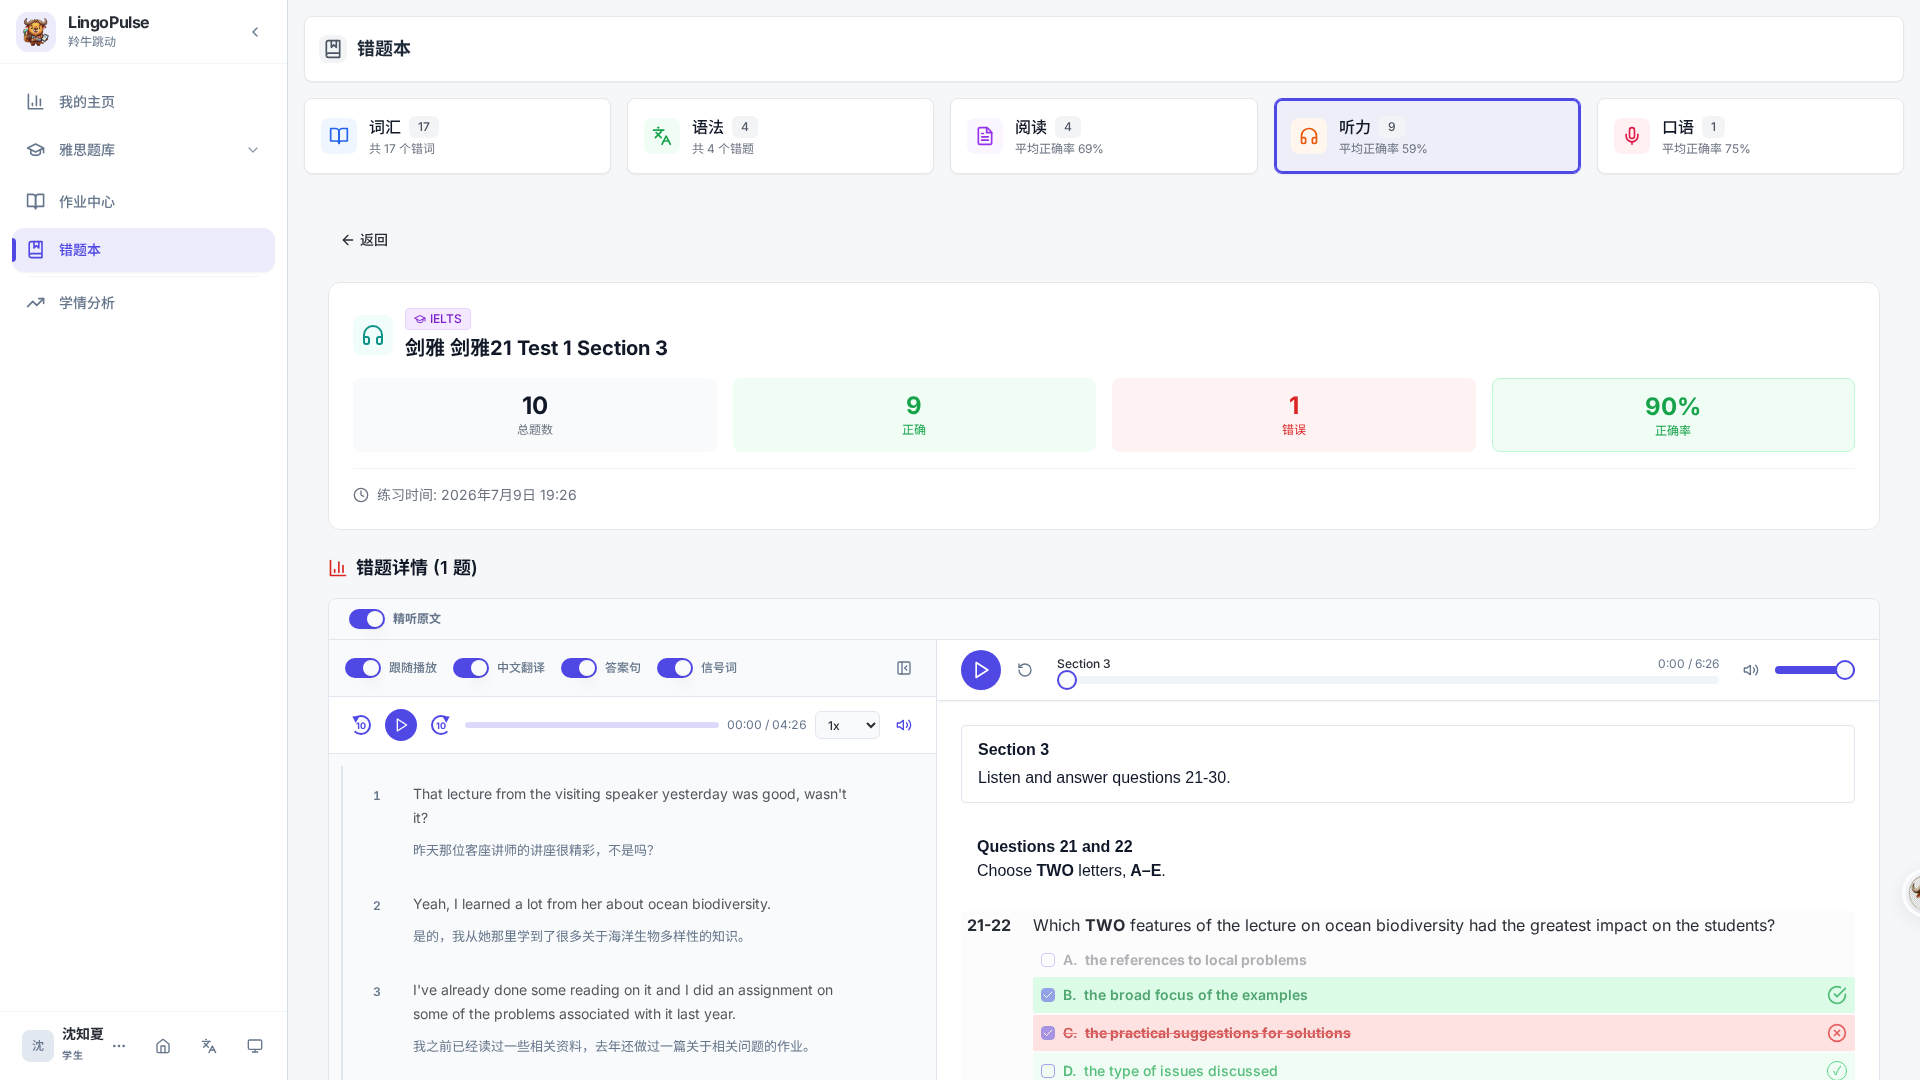Collapse the sidebar with the chevron arrow
This screenshot has height=1080, width=1920.
coord(255,32)
